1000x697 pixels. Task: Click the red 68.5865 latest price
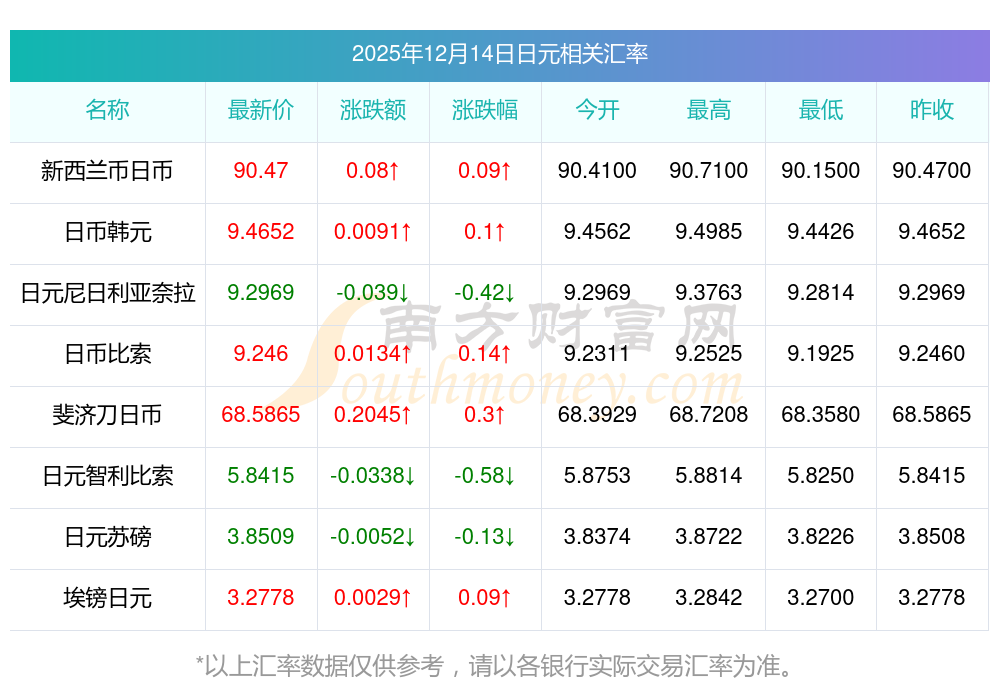pos(261,414)
